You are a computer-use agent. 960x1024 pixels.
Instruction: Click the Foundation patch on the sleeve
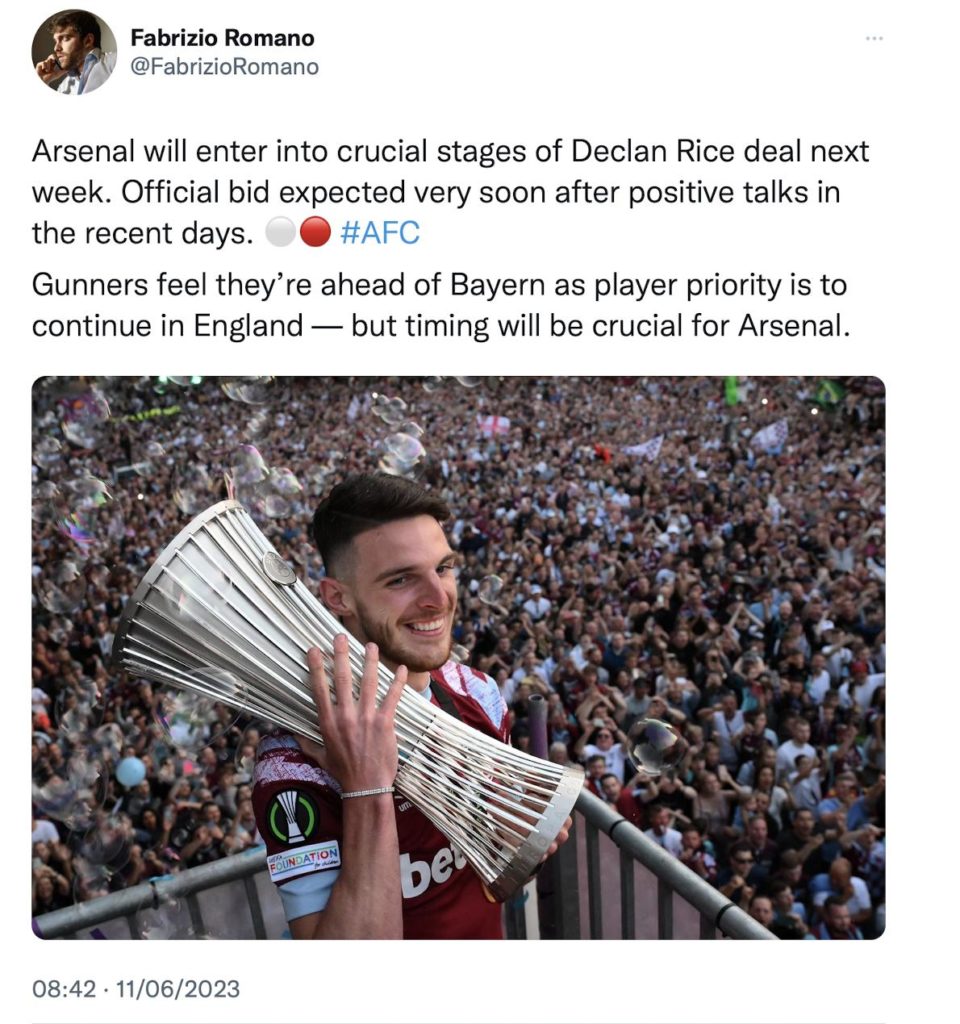pyautogui.click(x=303, y=860)
